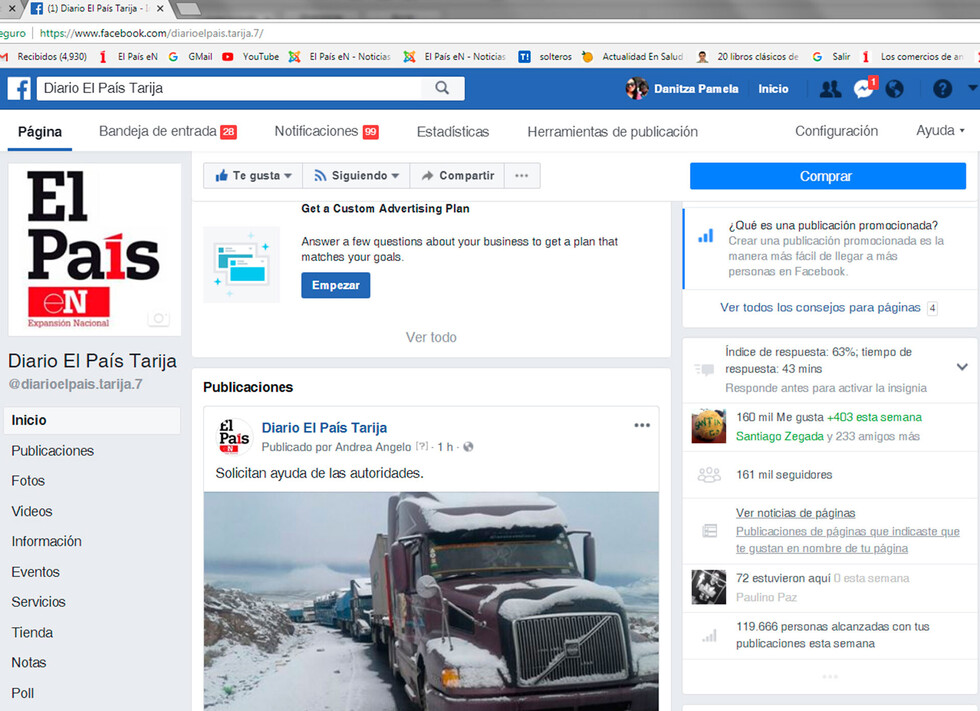980x711 pixels.
Task: Click Santiago Zegada friend thumbnail
Action: [x=709, y=426]
